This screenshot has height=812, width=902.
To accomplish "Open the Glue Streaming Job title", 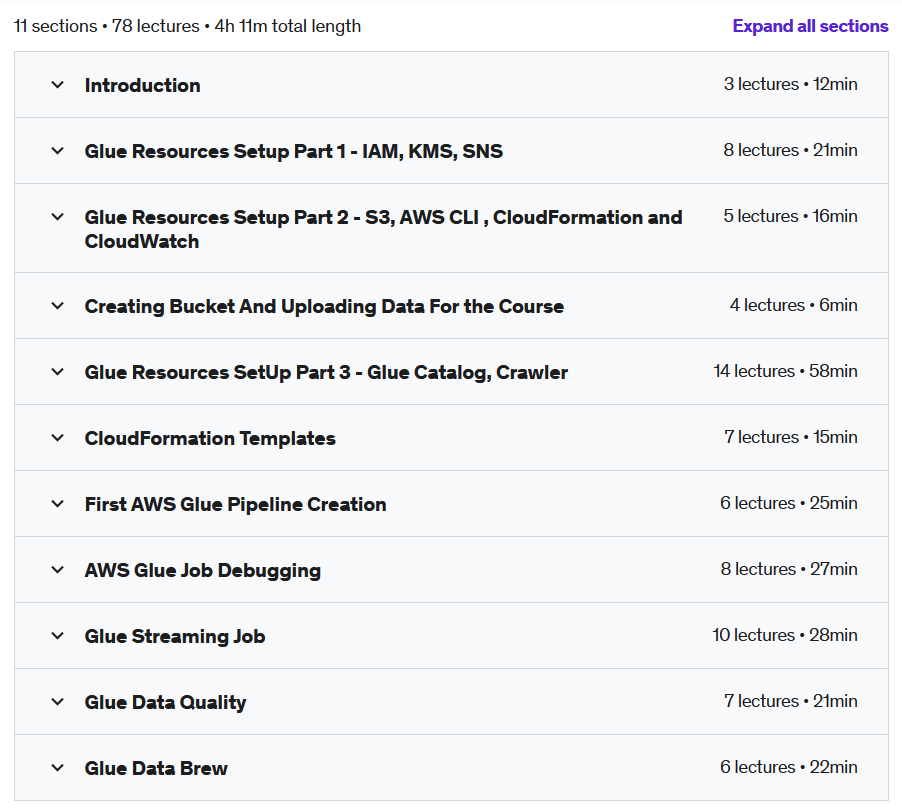I will pos(175,637).
